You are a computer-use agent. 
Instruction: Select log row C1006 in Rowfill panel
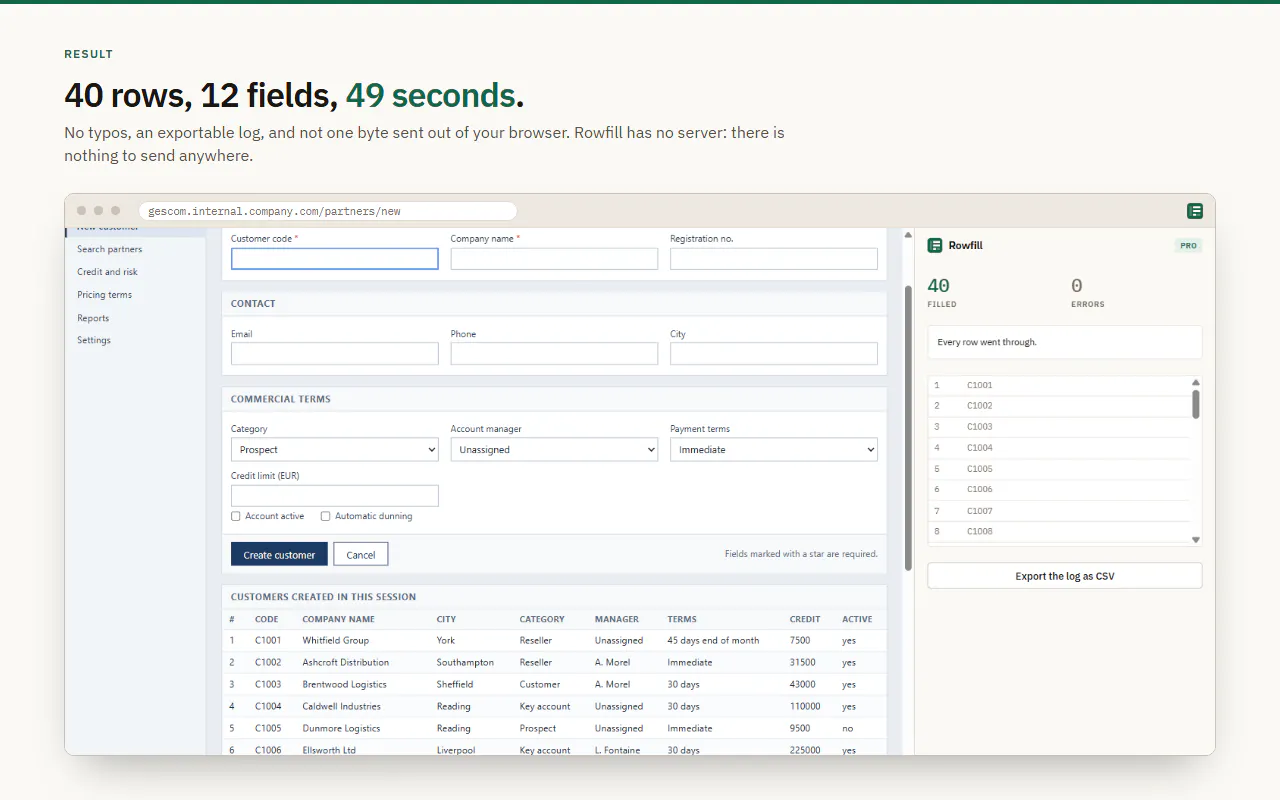(1060, 490)
